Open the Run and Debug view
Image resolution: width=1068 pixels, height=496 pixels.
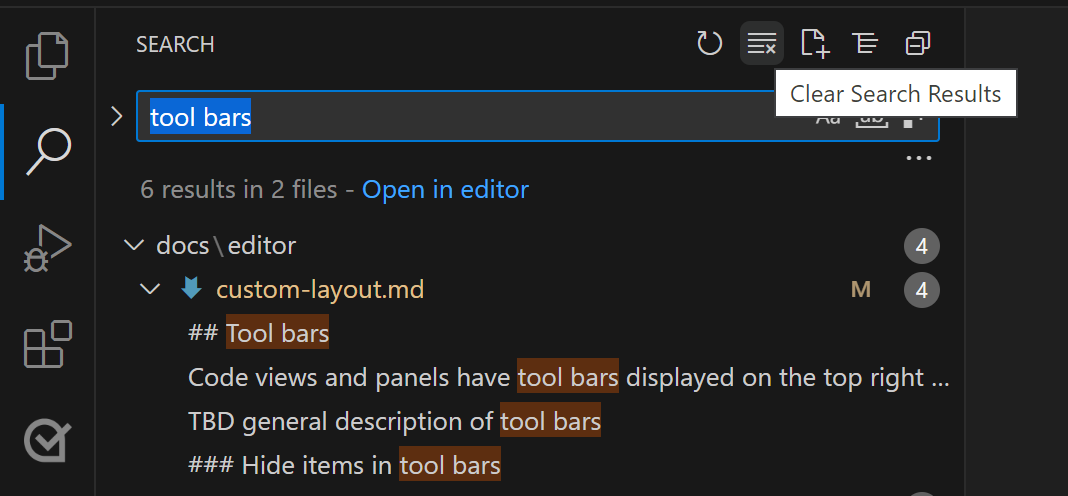(47, 247)
